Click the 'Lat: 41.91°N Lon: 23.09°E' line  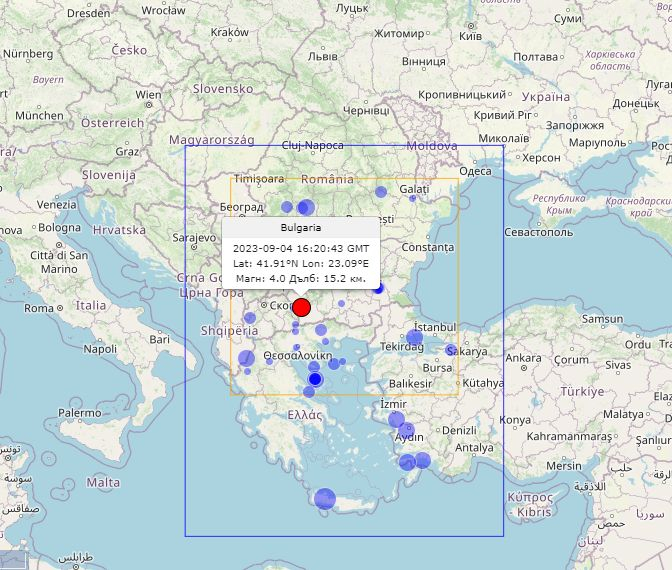point(301,264)
